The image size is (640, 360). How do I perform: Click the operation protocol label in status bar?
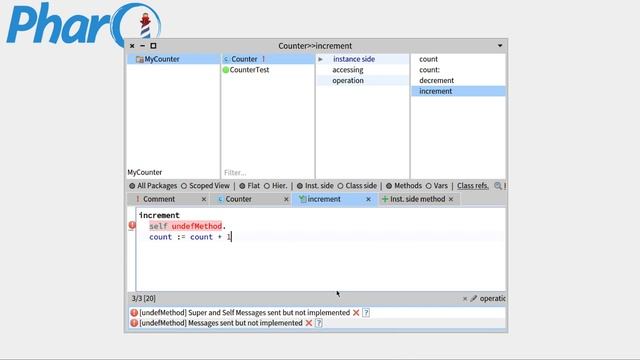point(493,299)
